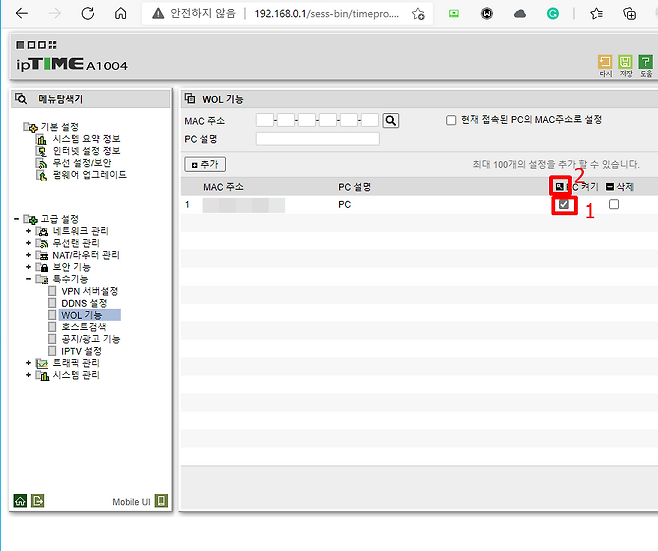Select WOL 기능 menu item
The width and height of the screenshot is (658, 551).
pos(82,315)
